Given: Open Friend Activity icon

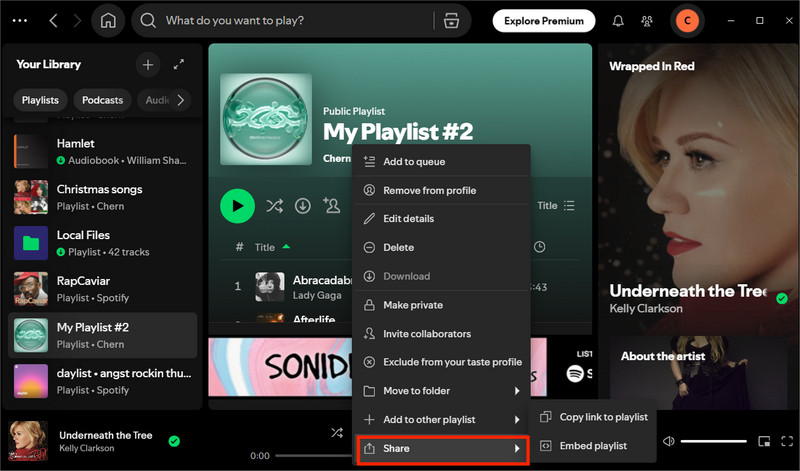Looking at the screenshot, I should tap(647, 21).
